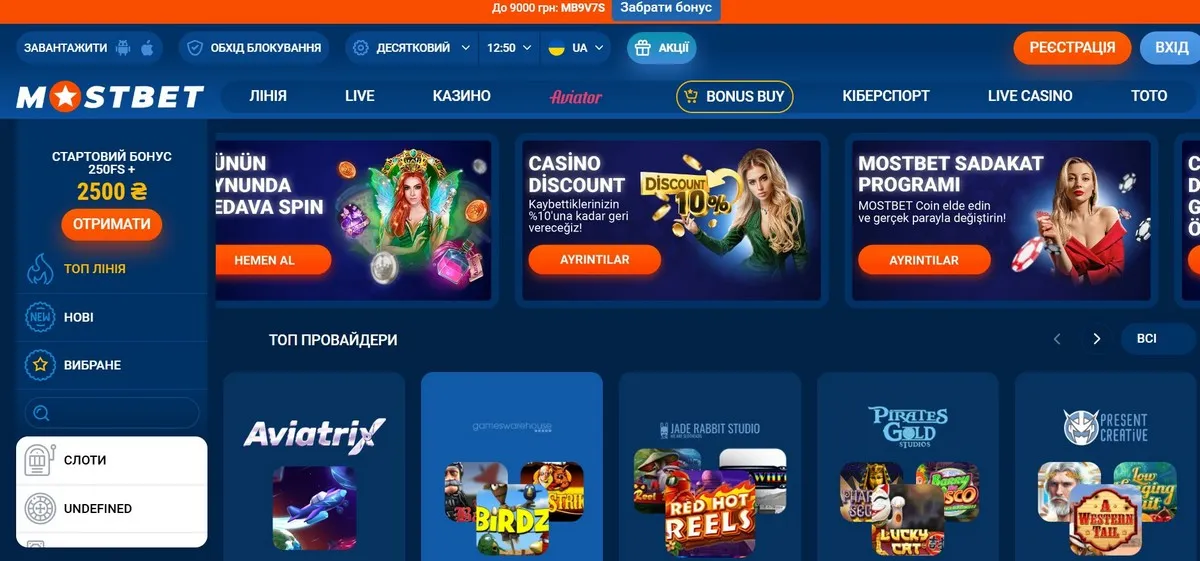Click the shield icon for Обхід блокування
The width and height of the screenshot is (1200, 561).
coord(195,48)
